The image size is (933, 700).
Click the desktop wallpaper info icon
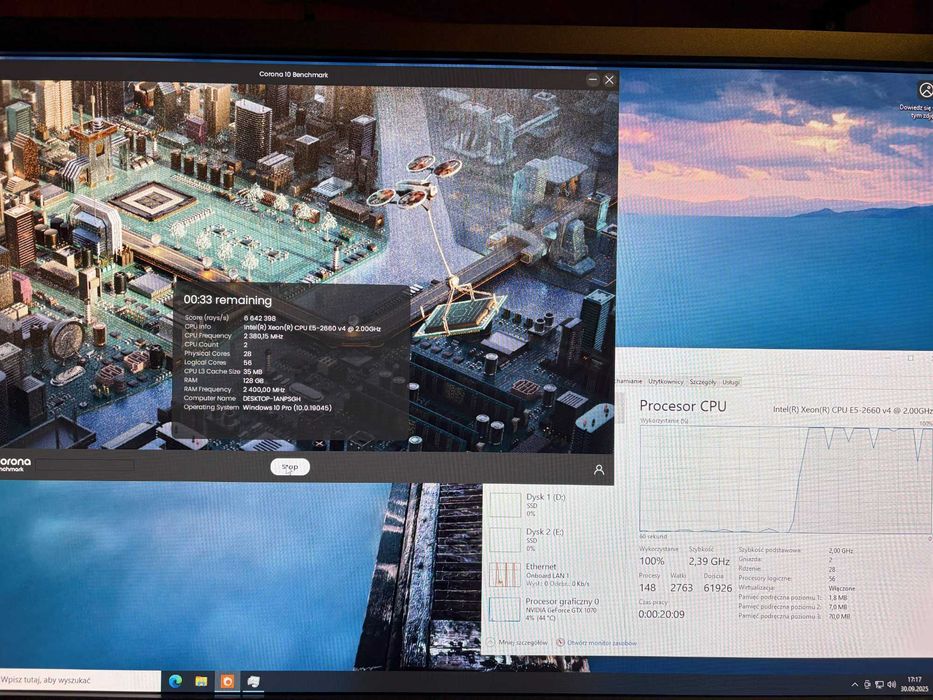926,90
